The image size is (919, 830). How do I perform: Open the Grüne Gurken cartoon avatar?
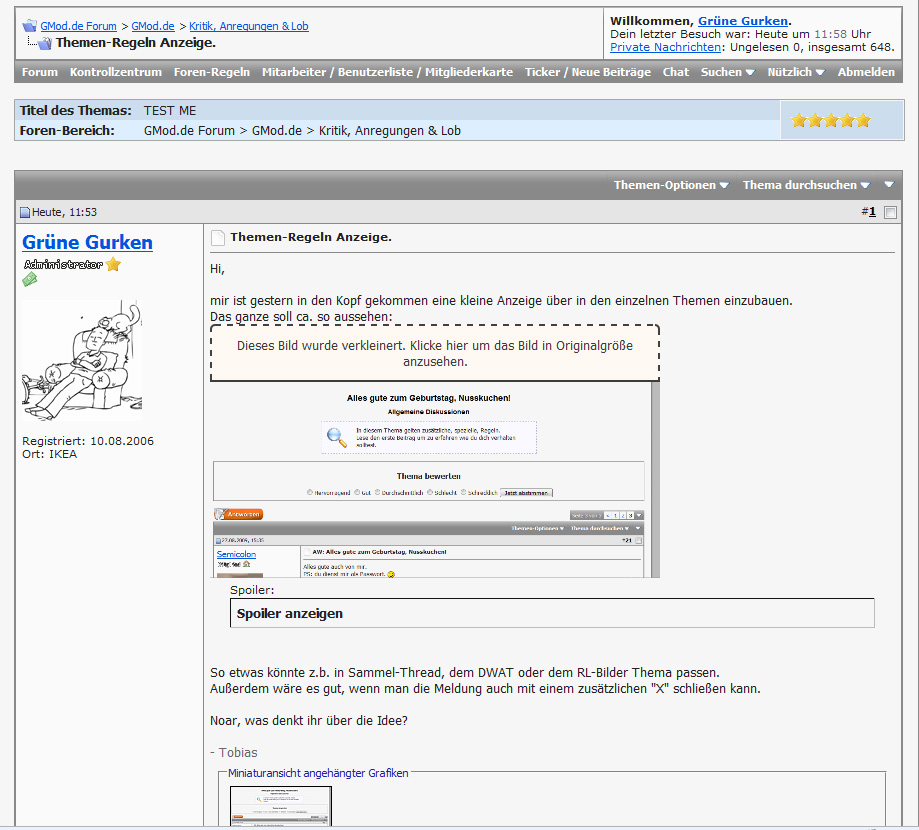click(x=82, y=360)
